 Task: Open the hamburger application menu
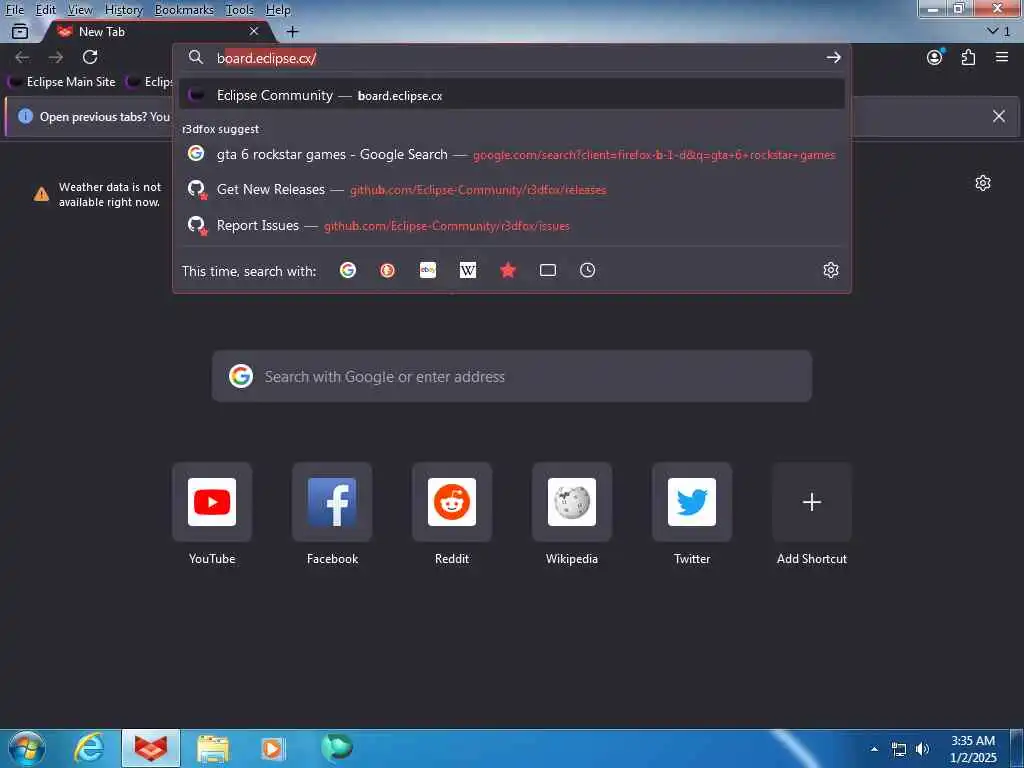tap(1002, 57)
